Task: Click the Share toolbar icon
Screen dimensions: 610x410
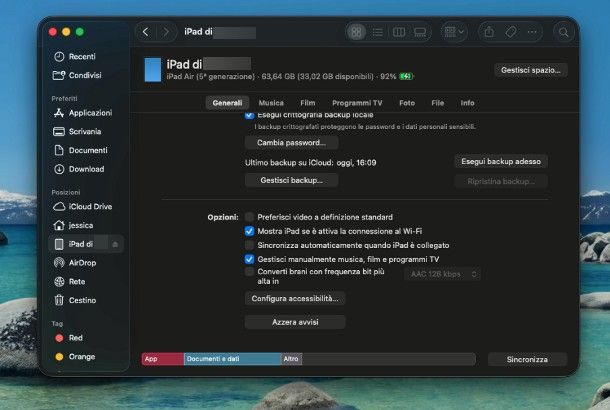Action: (489, 33)
